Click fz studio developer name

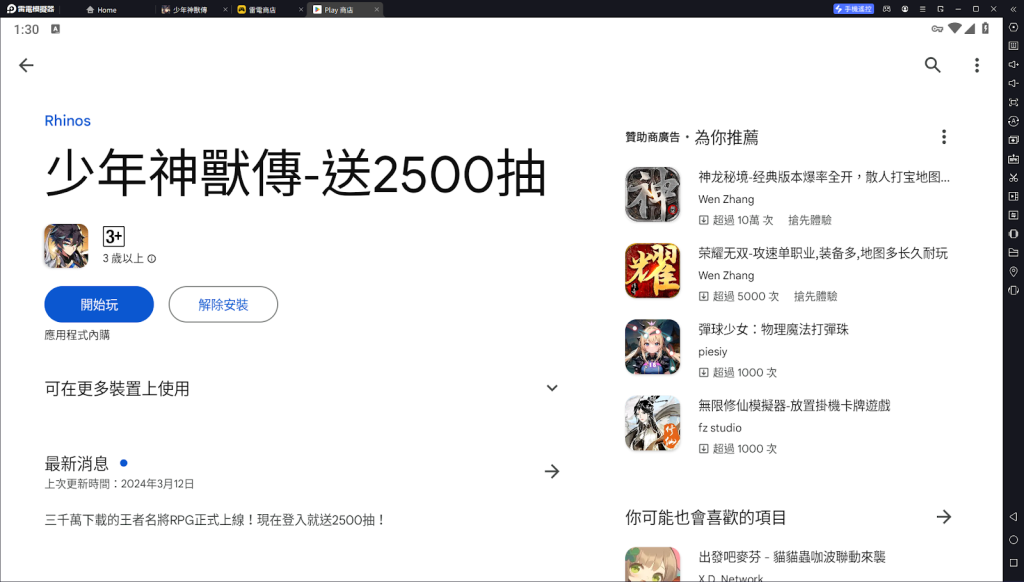(720, 428)
